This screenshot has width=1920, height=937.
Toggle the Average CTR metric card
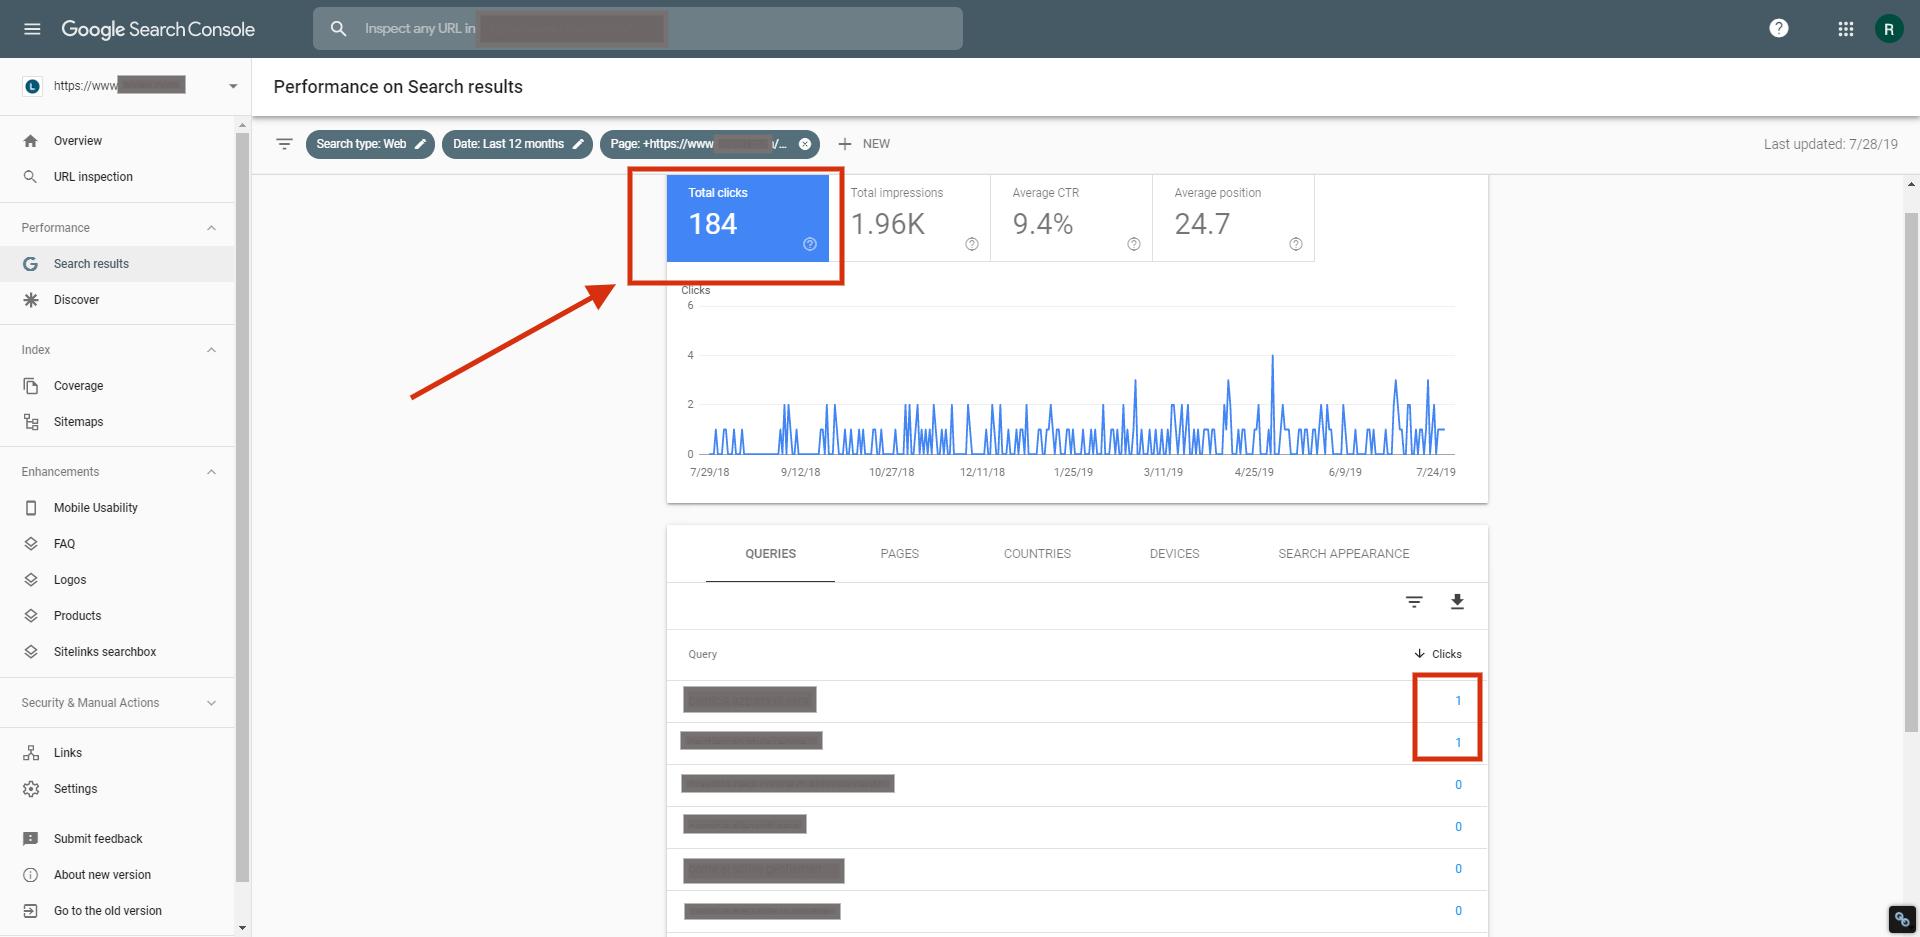[x=1072, y=218]
